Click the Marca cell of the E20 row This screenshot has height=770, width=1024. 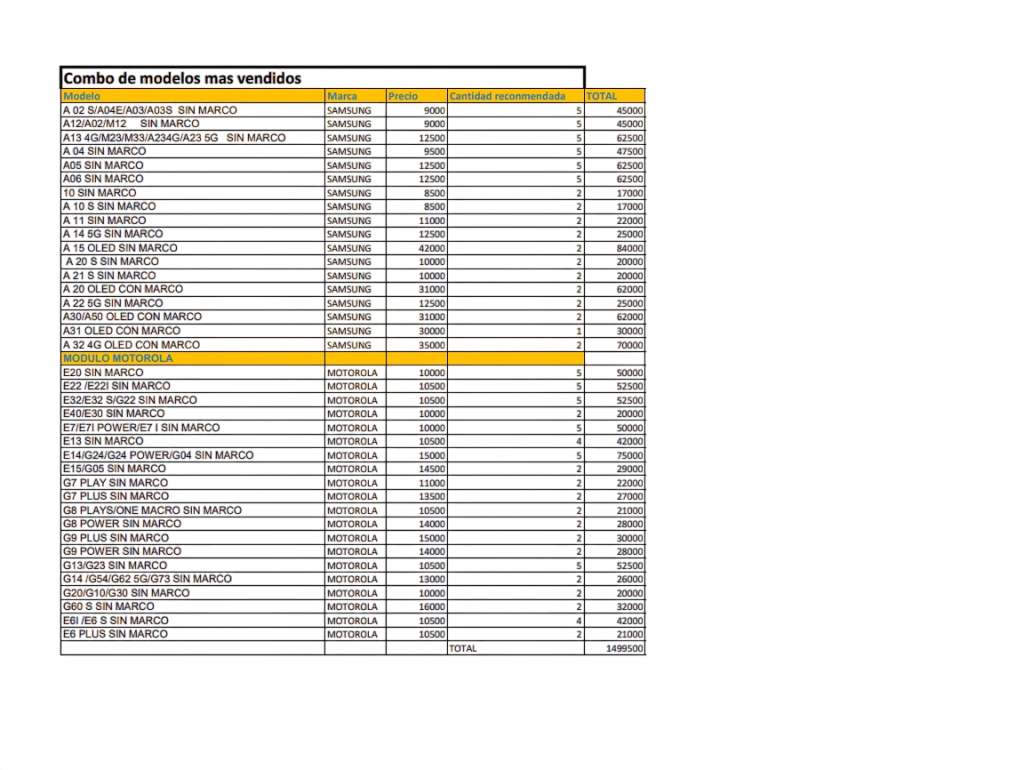pyautogui.click(x=353, y=372)
